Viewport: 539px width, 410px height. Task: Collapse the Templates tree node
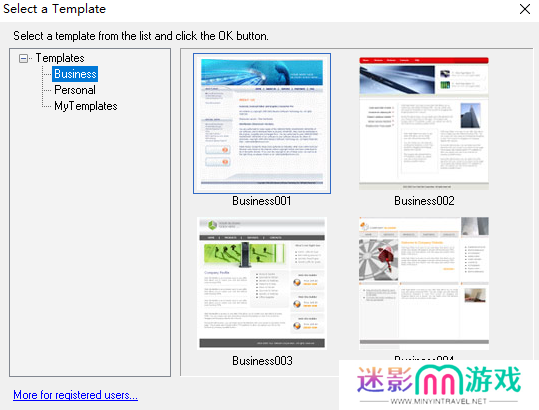(x=23, y=58)
